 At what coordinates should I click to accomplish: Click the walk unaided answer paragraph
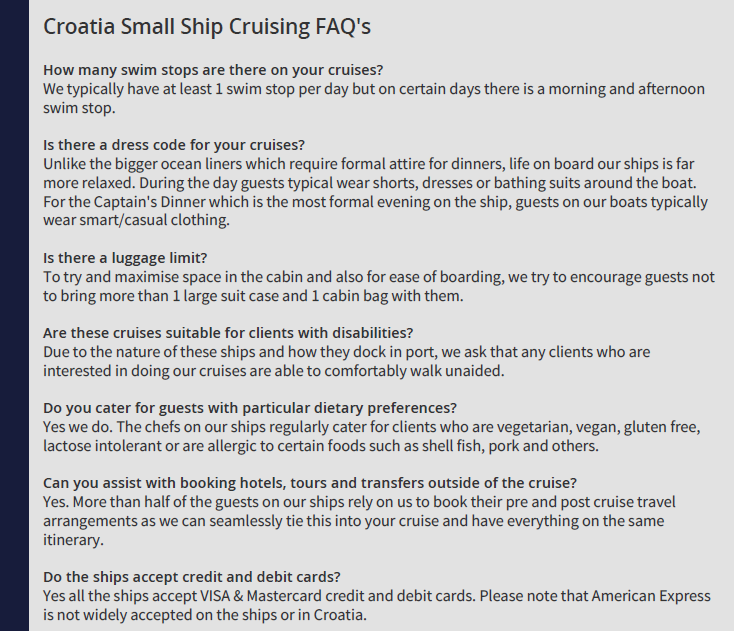tap(346, 361)
